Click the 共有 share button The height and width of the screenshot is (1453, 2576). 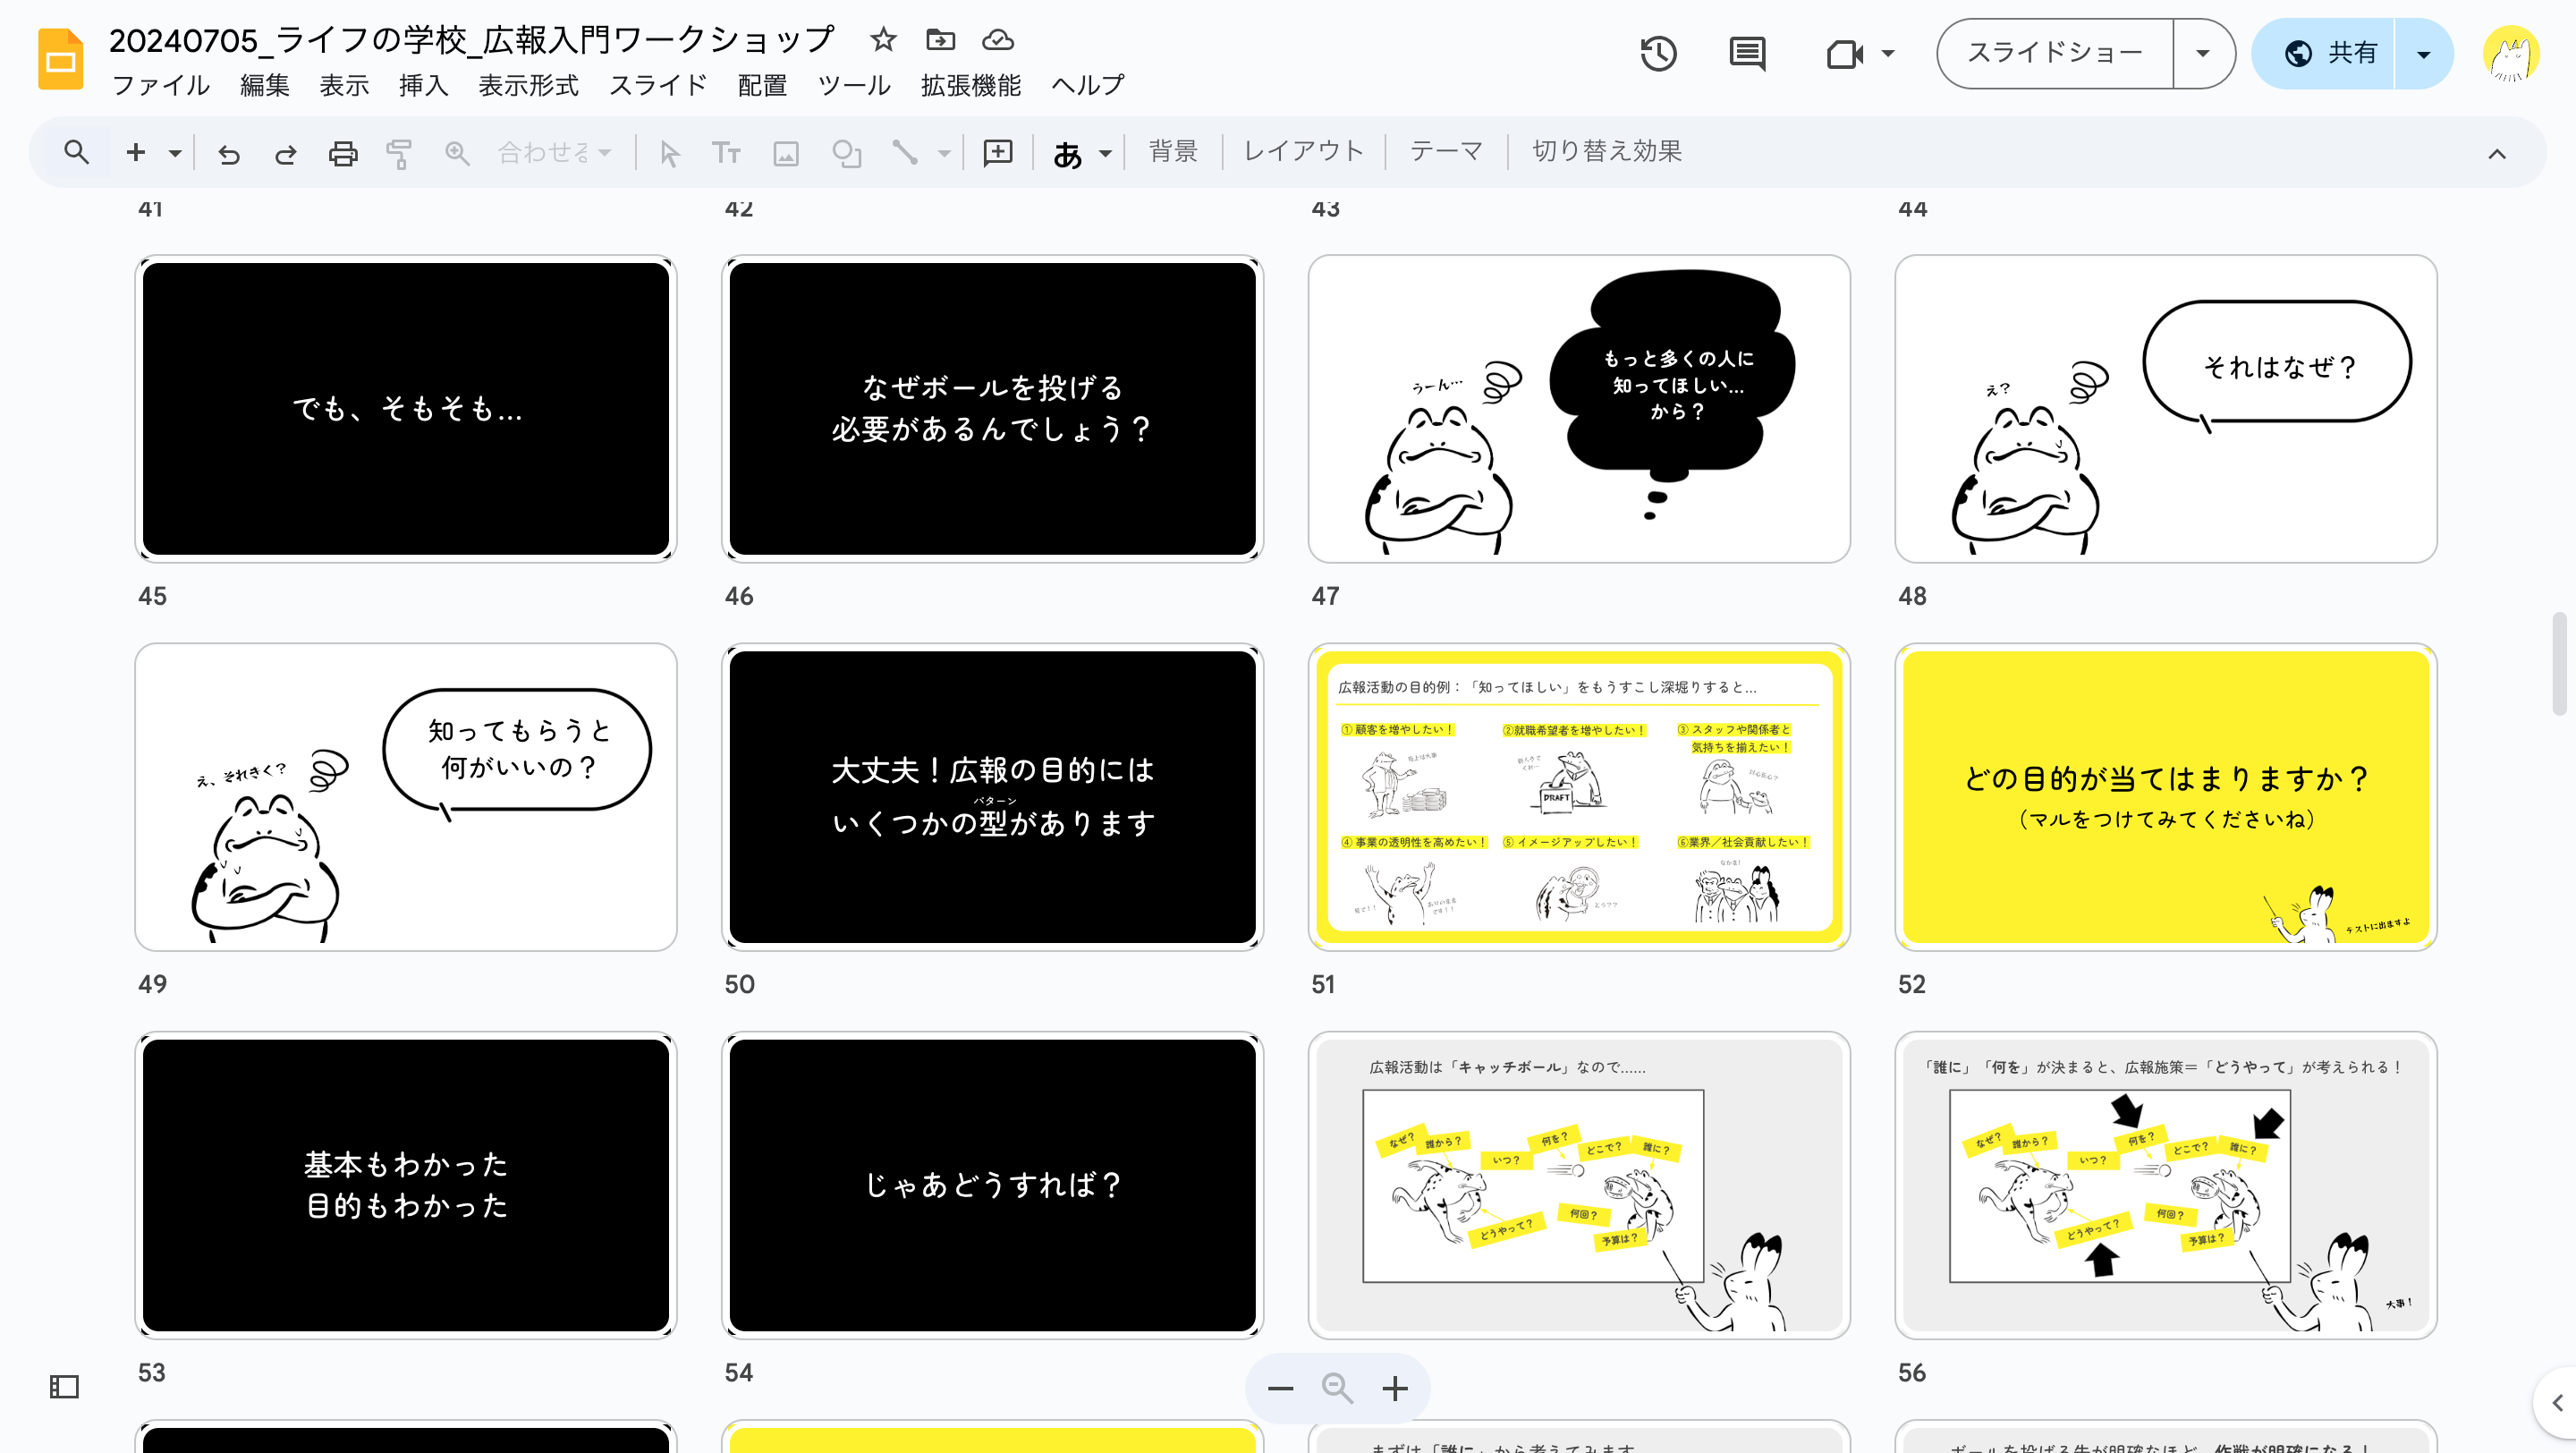(x=2324, y=53)
